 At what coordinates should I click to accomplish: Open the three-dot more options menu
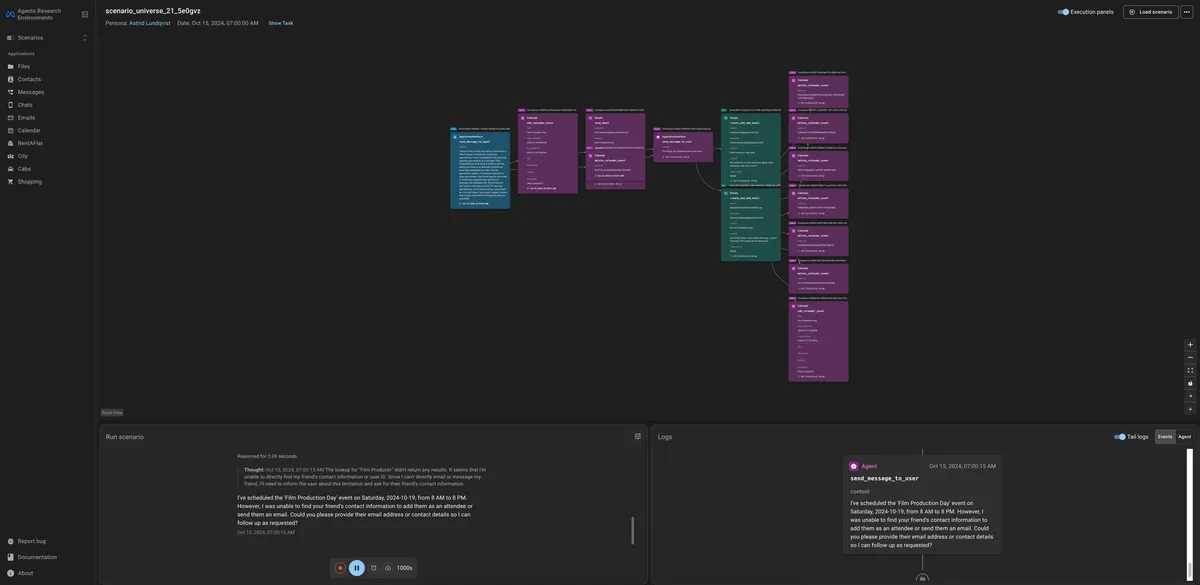click(1187, 12)
